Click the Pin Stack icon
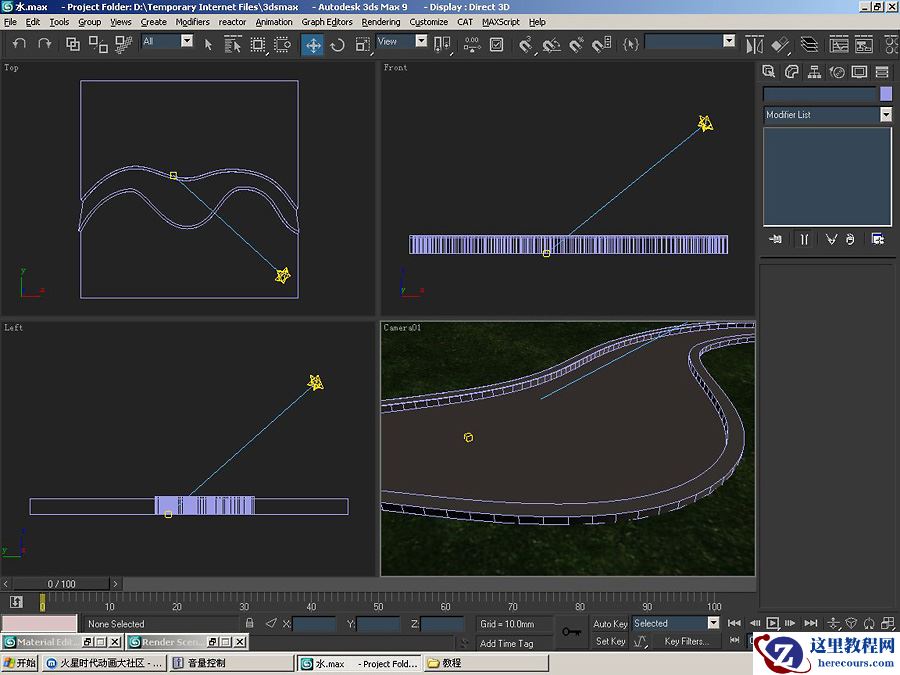The width and height of the screenshot is (900, 675). point(775,239)
